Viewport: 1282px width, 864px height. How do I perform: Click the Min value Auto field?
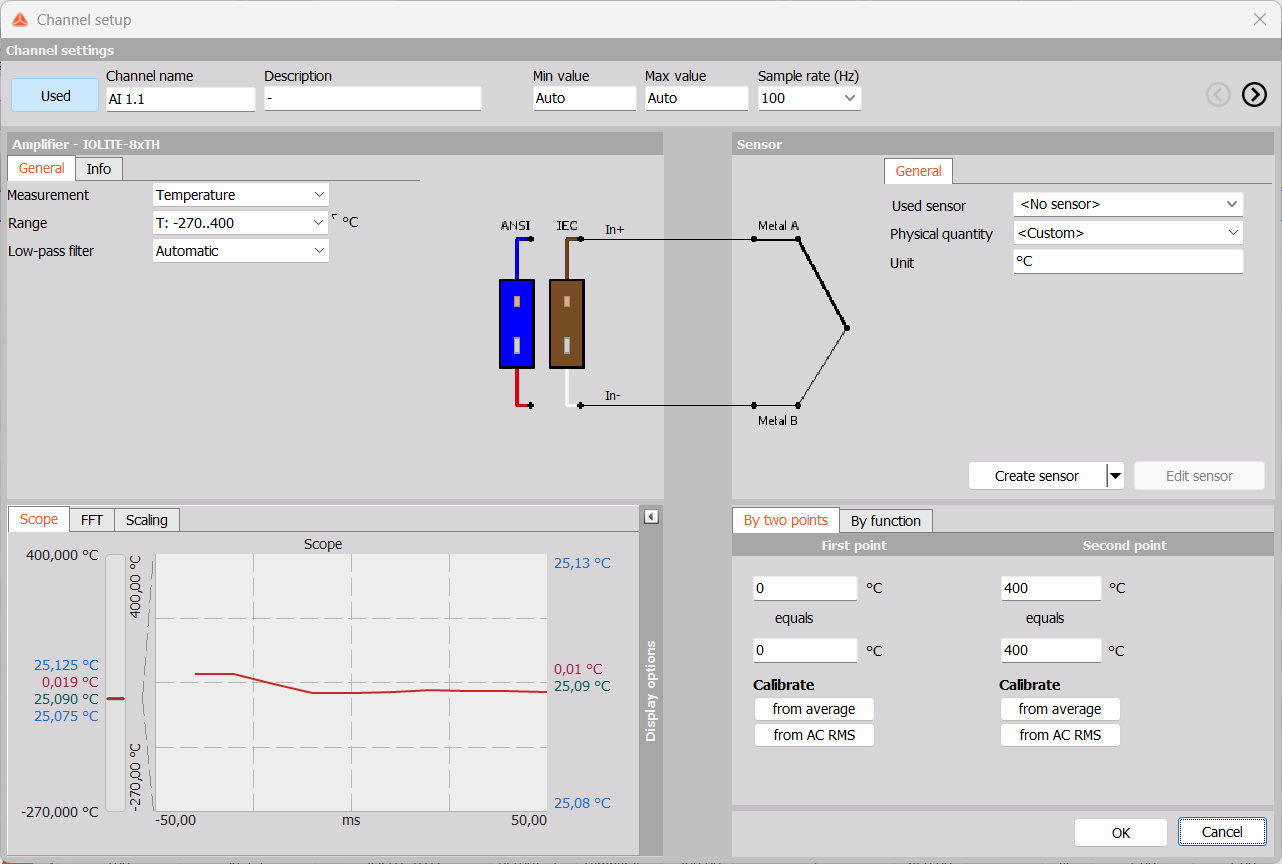click(x=584, y=98)
